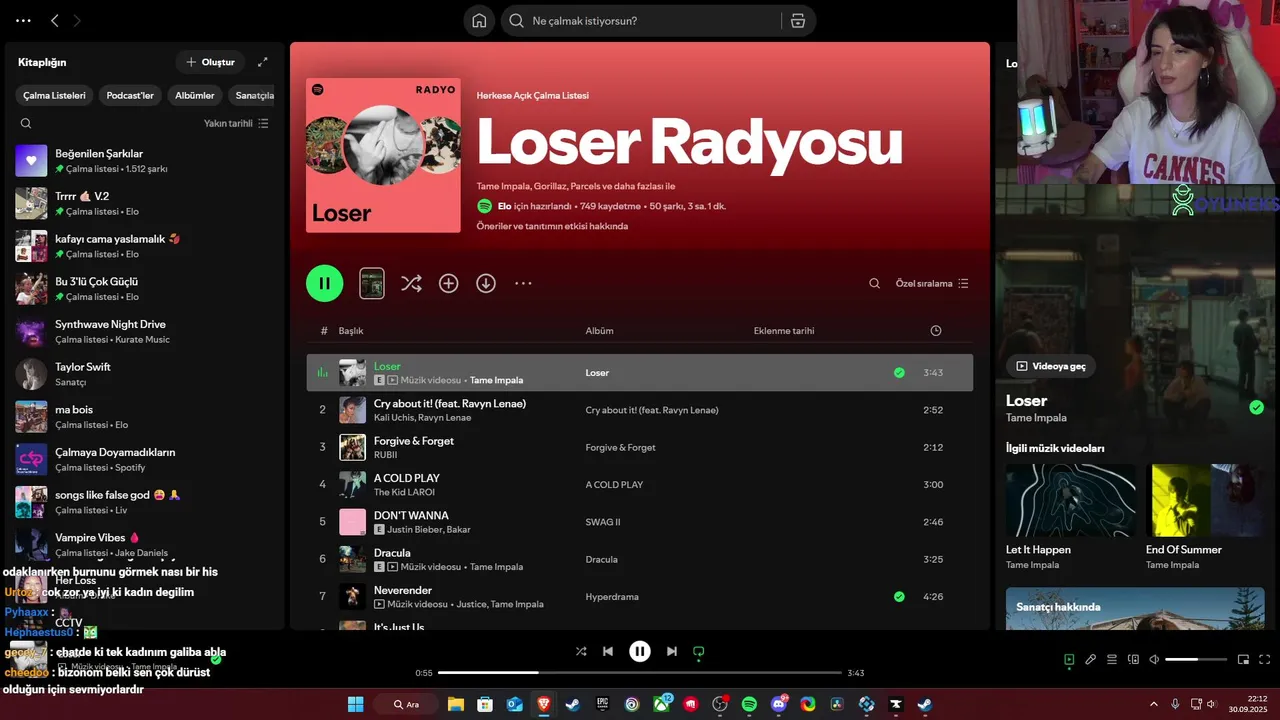Open Brave browser from the taskbar
This screenshot has height=720, width=1280.
pos(544,704)
